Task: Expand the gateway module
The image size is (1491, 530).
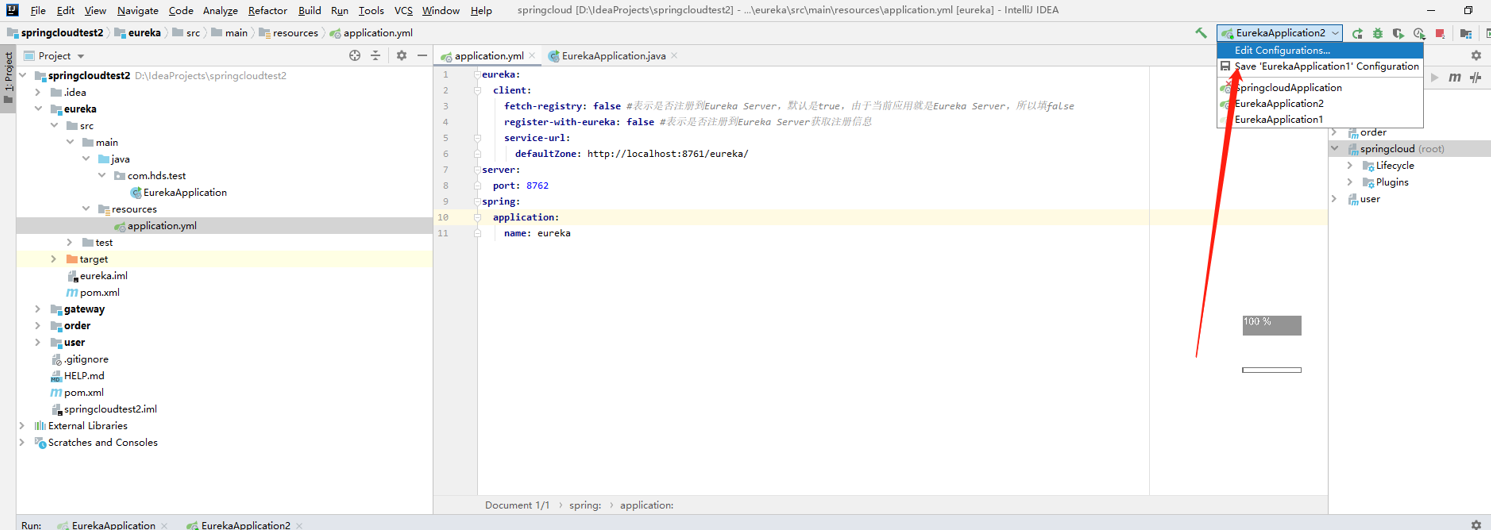Action: 38,309
